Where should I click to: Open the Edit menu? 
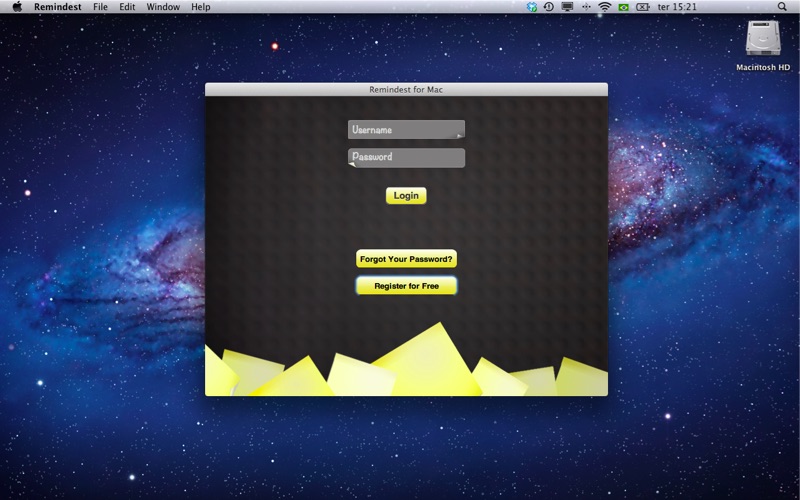(x=127, y=7)
